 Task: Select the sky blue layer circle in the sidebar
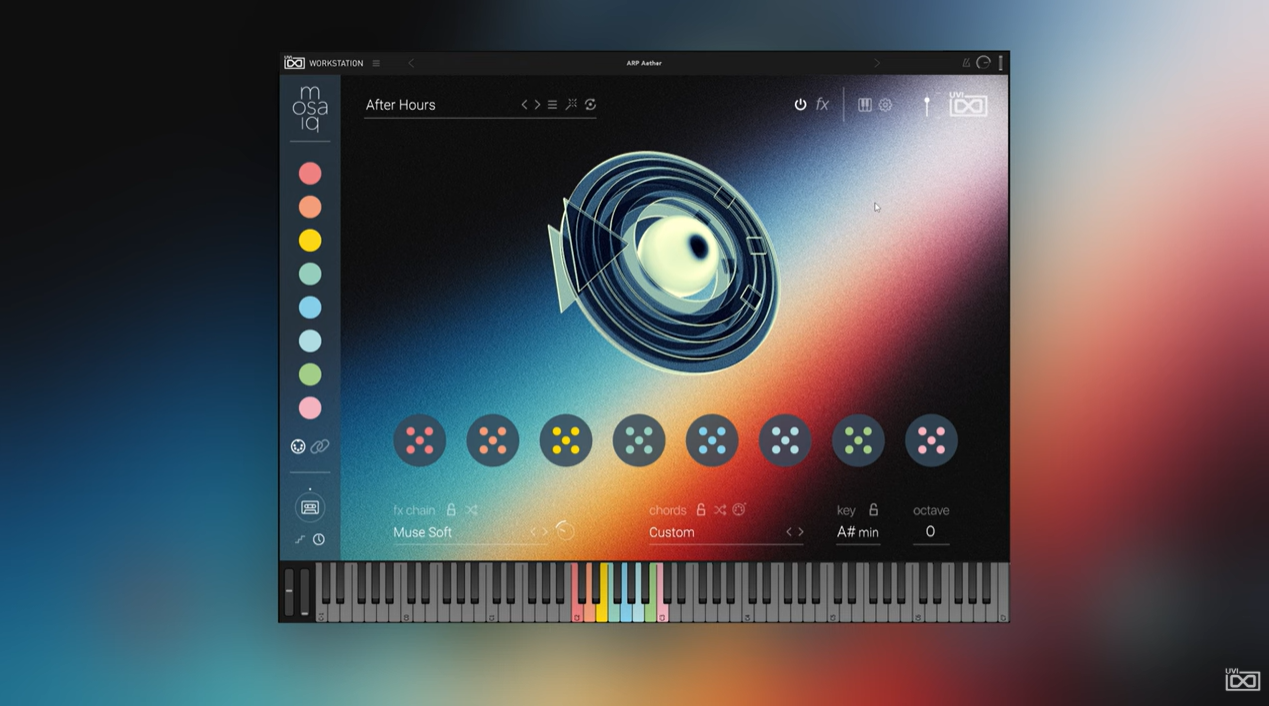(310, 307)
